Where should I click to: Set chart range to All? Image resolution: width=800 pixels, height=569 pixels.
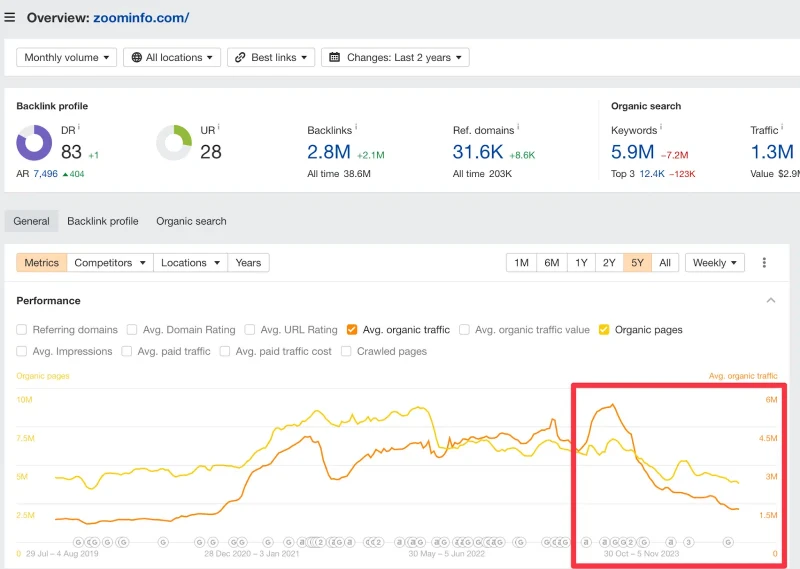point(665,263)
